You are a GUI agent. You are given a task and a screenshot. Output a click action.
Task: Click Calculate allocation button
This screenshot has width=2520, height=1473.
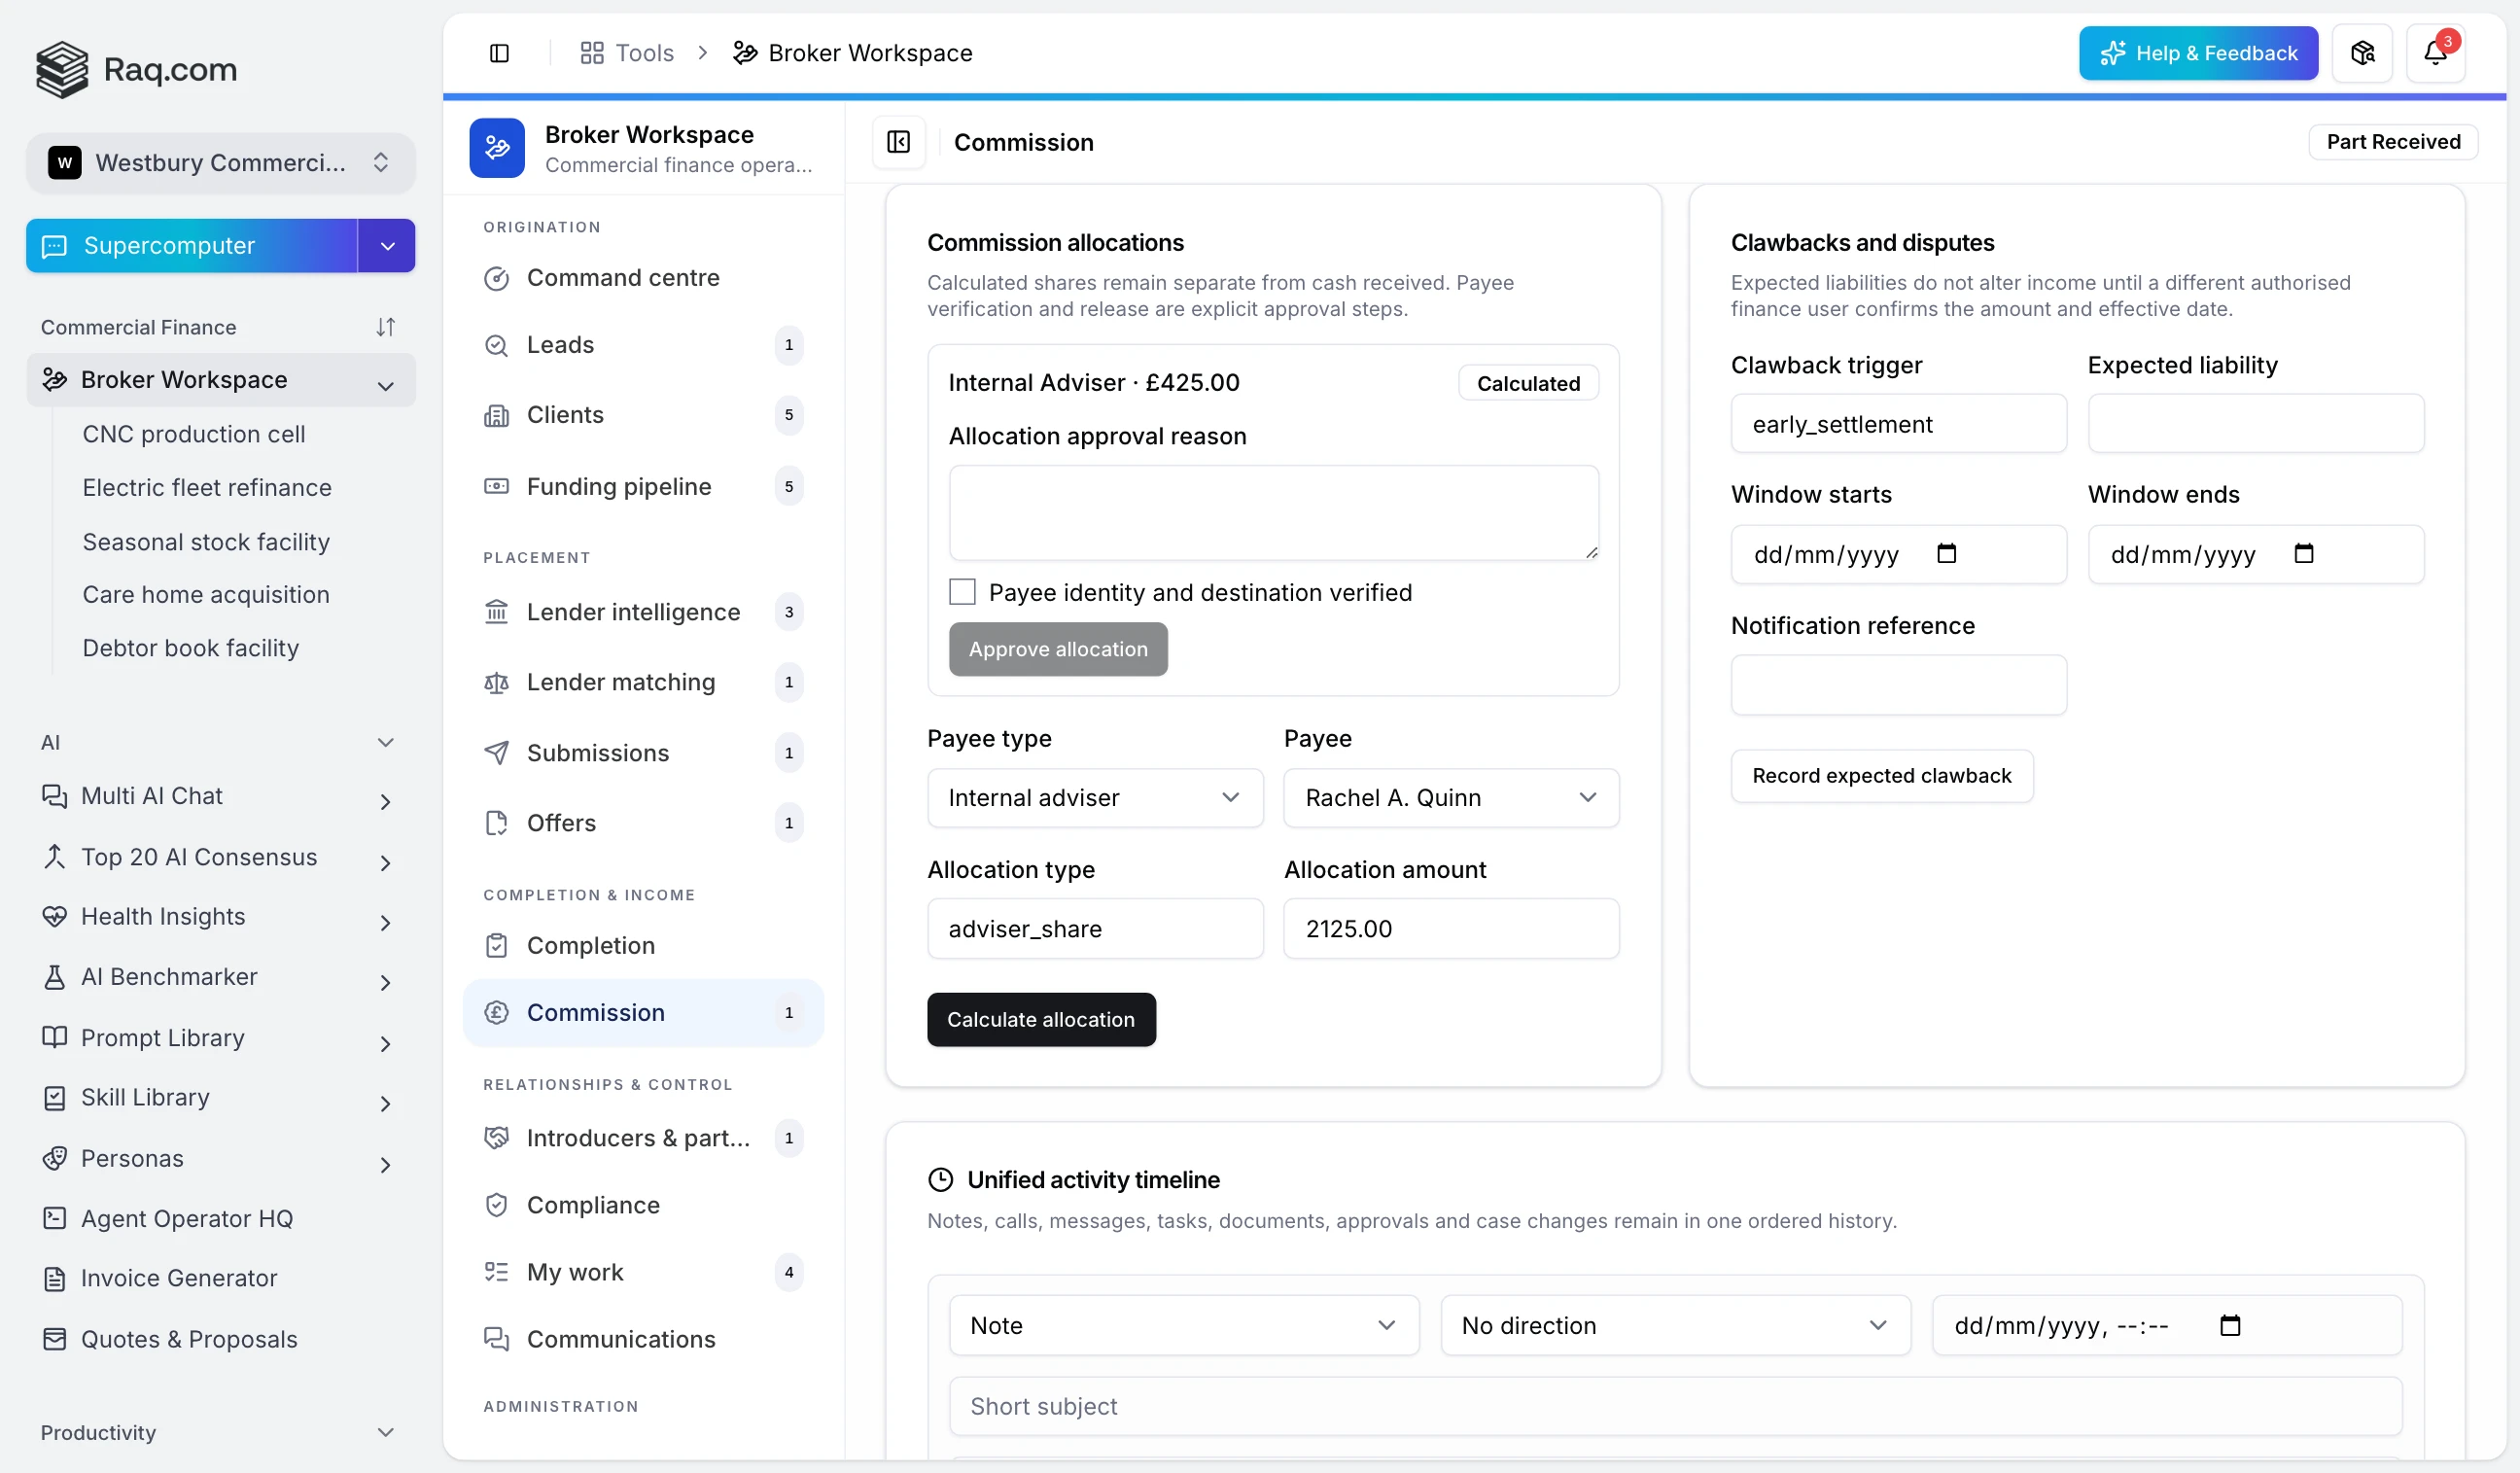point(1041,1019)
